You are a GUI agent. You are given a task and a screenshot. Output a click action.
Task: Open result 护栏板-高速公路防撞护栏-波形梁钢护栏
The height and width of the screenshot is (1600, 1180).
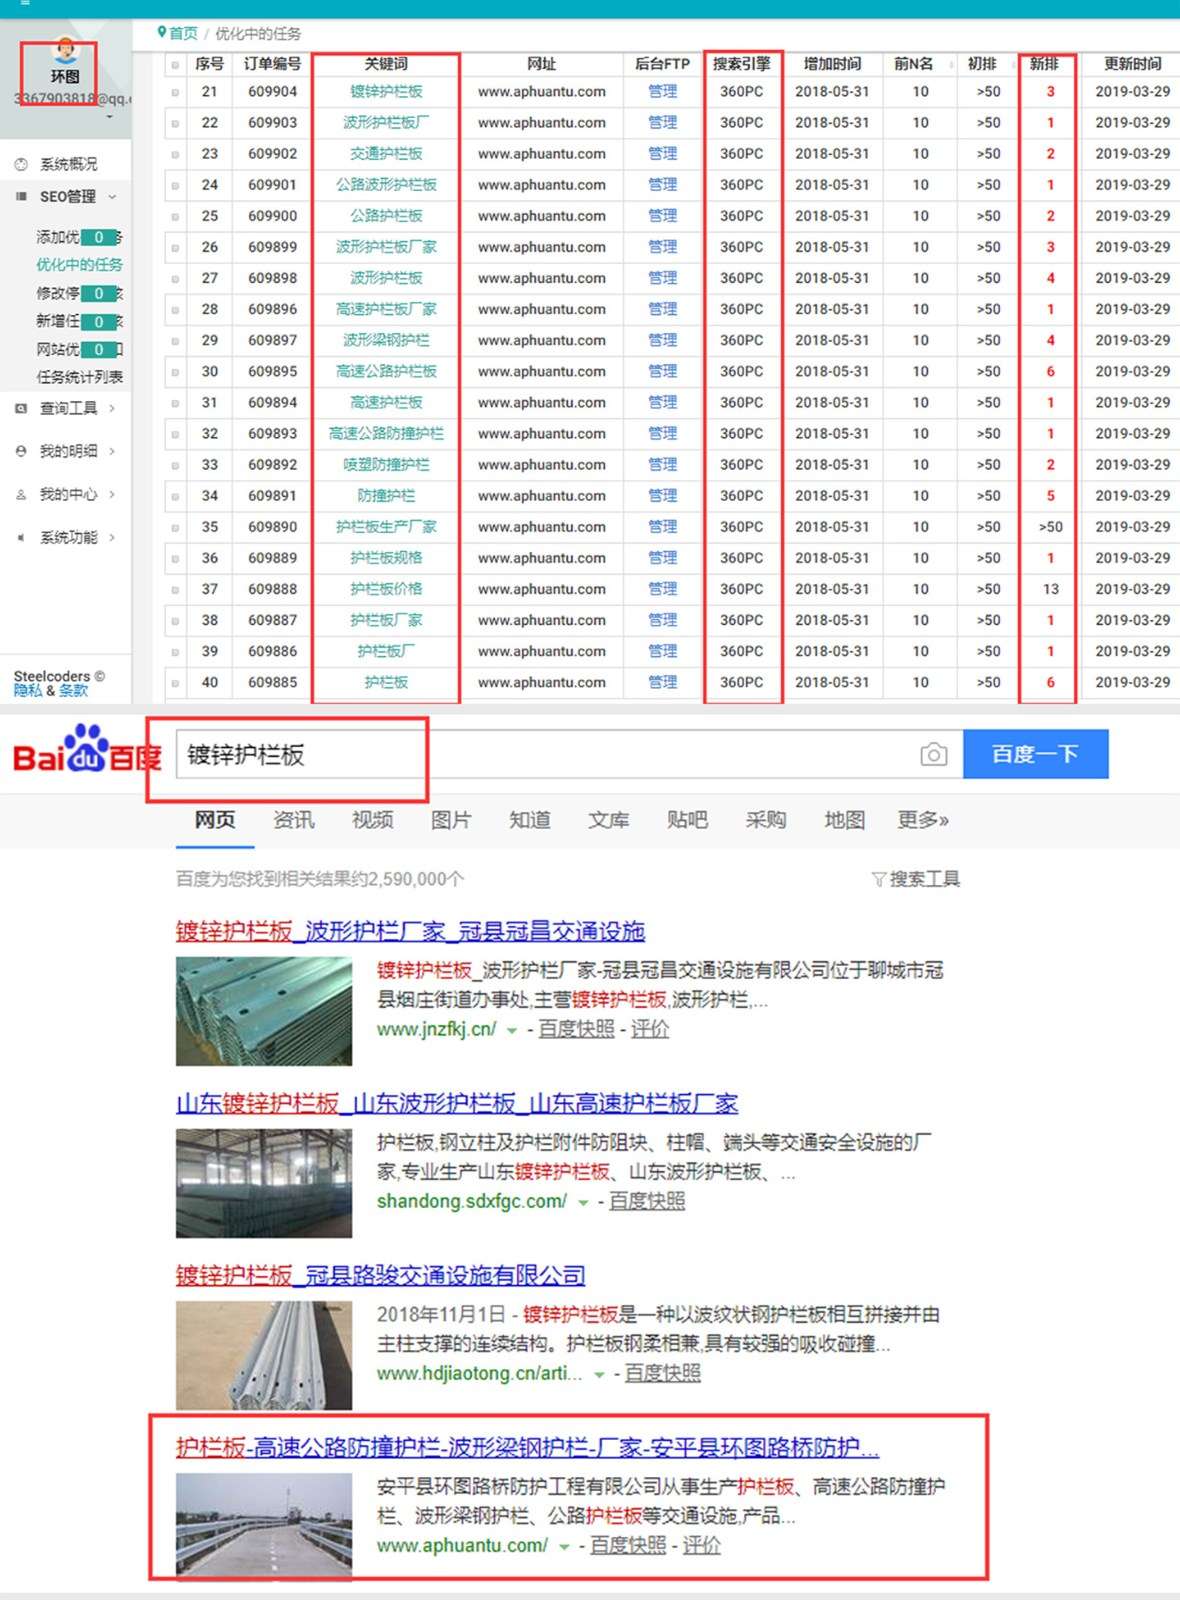528,1448
